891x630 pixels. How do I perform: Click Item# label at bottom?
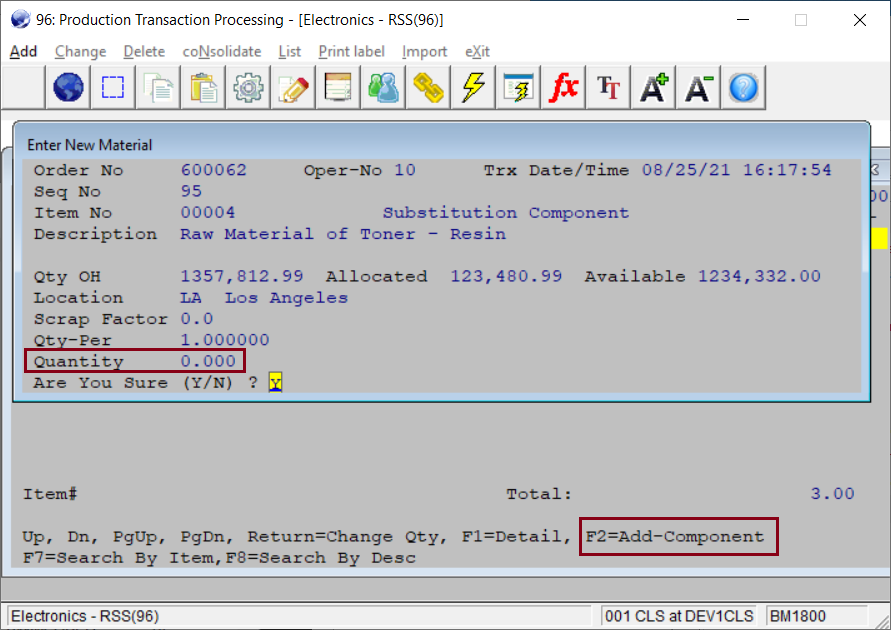tap(50, 494)
